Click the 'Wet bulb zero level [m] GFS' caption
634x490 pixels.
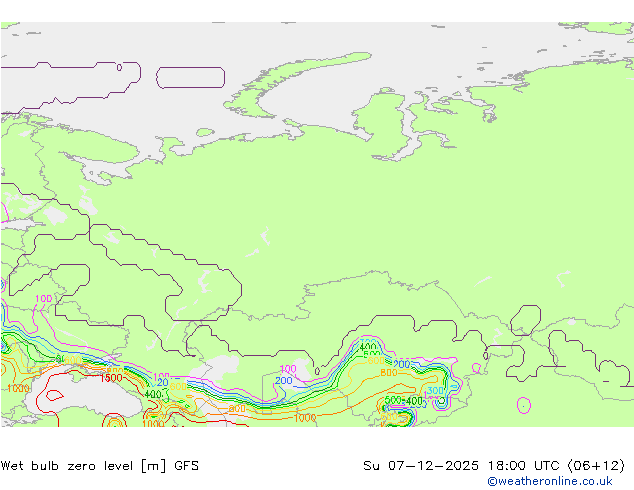[100, 466]
